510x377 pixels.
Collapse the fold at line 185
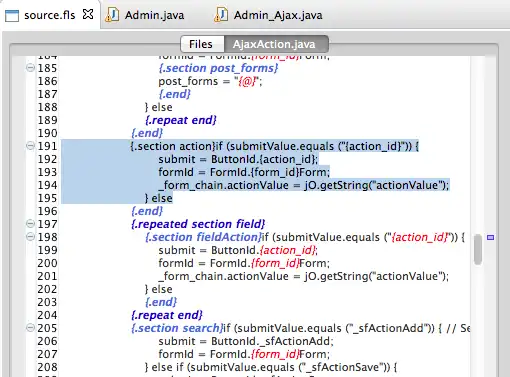pyautogui.click(x=30, y=68)
